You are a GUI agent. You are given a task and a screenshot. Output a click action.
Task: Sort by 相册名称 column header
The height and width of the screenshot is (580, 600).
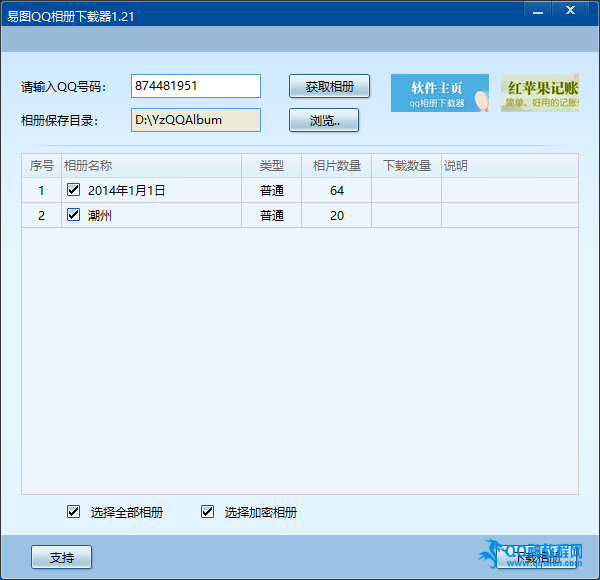(151, 166)
